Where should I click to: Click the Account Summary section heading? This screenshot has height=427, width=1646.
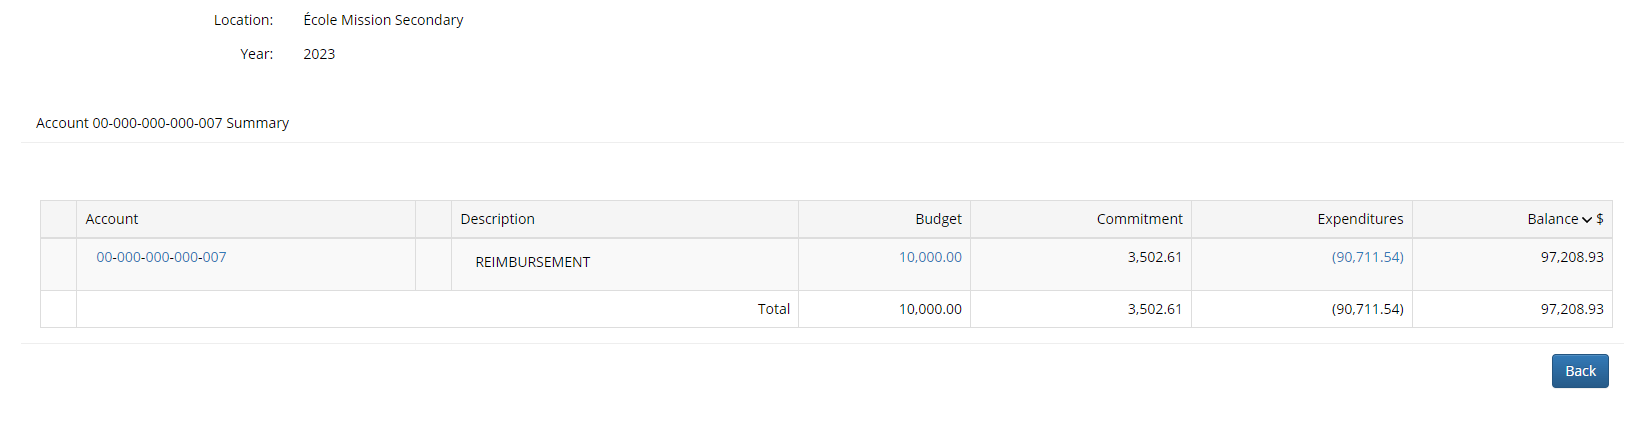coord(163,123)
